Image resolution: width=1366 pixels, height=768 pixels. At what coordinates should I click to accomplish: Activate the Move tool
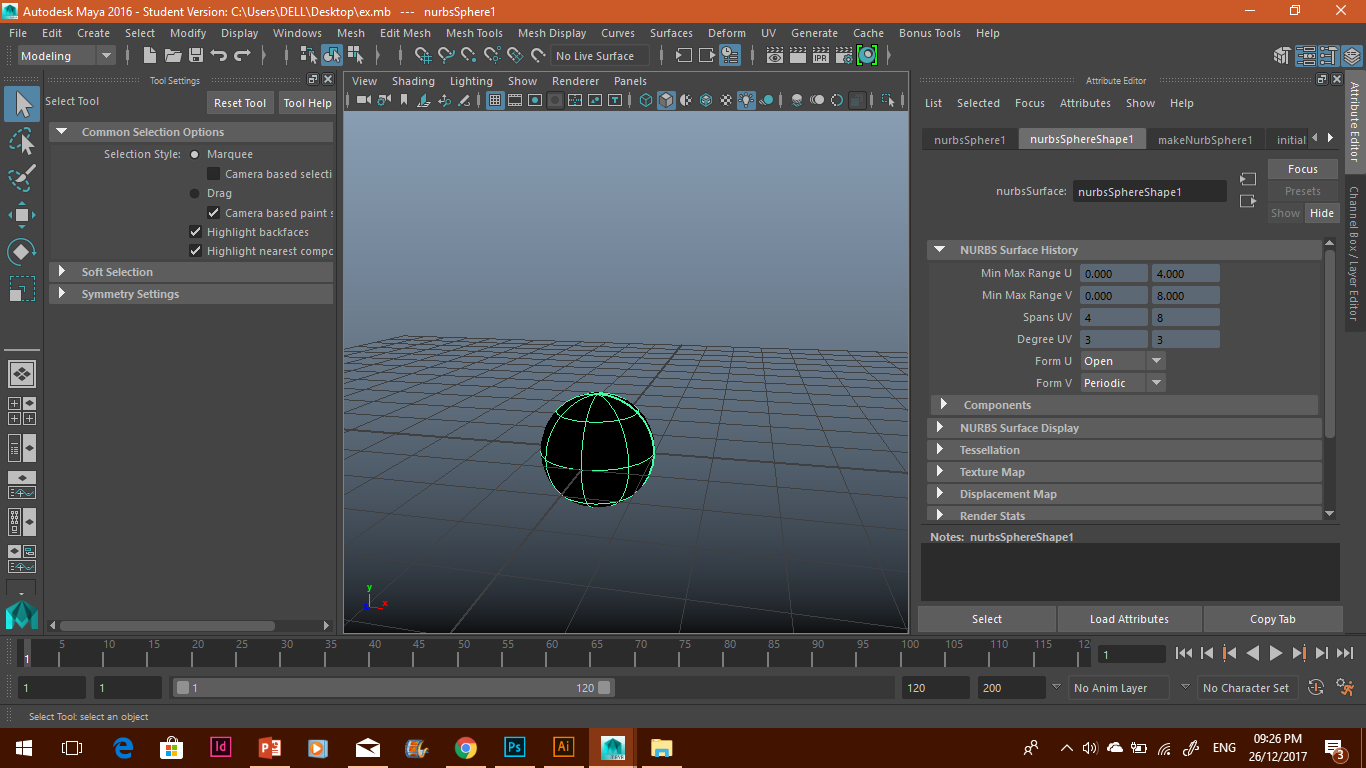click(x=22, y=215)
